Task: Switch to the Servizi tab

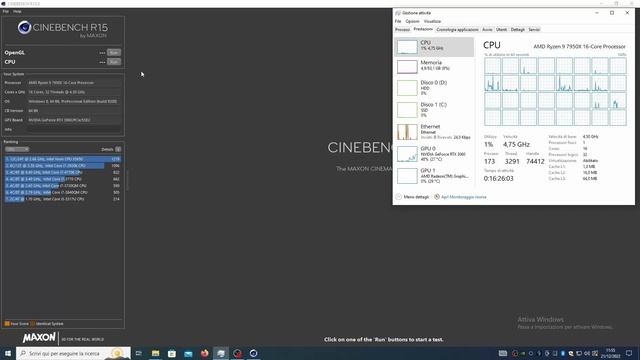Action: point(534,30)
